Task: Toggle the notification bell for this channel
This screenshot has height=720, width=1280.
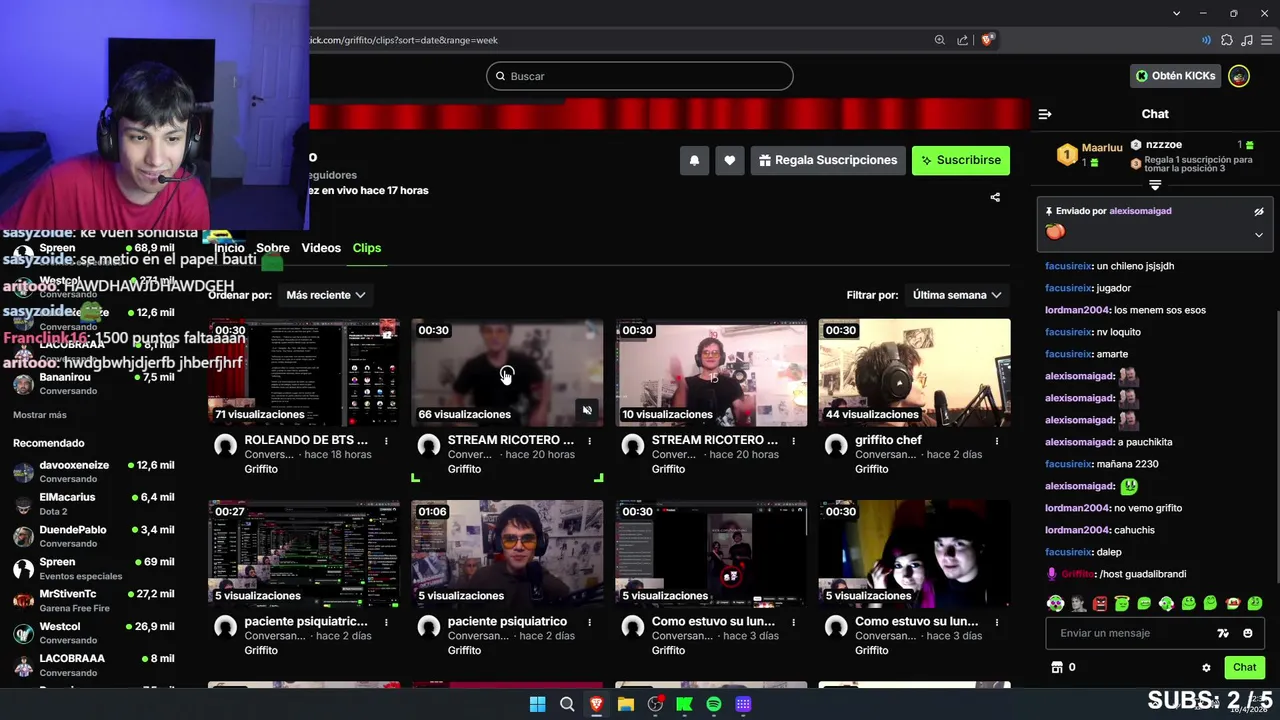Action: pyautogui.click(x=694, y=160)
